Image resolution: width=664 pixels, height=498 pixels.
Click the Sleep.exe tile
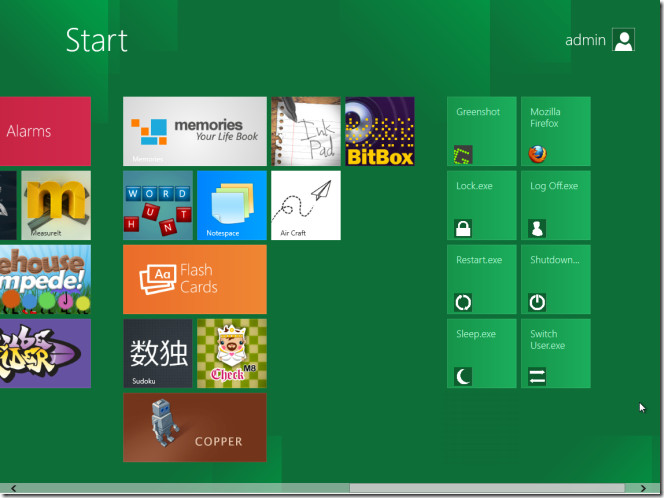point(481,353)
